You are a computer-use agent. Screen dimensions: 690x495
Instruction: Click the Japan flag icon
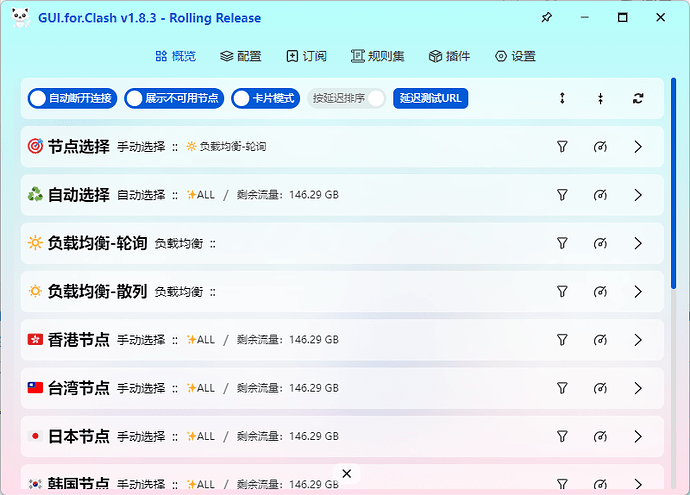coord(35,436)
